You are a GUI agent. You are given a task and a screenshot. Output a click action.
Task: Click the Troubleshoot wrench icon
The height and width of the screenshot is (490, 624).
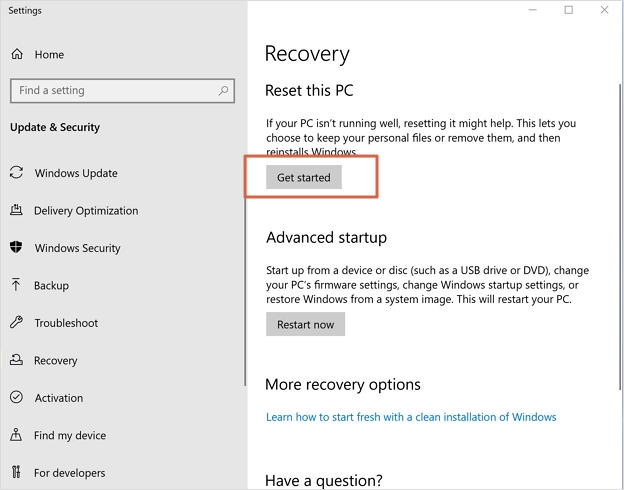point(16,323)
